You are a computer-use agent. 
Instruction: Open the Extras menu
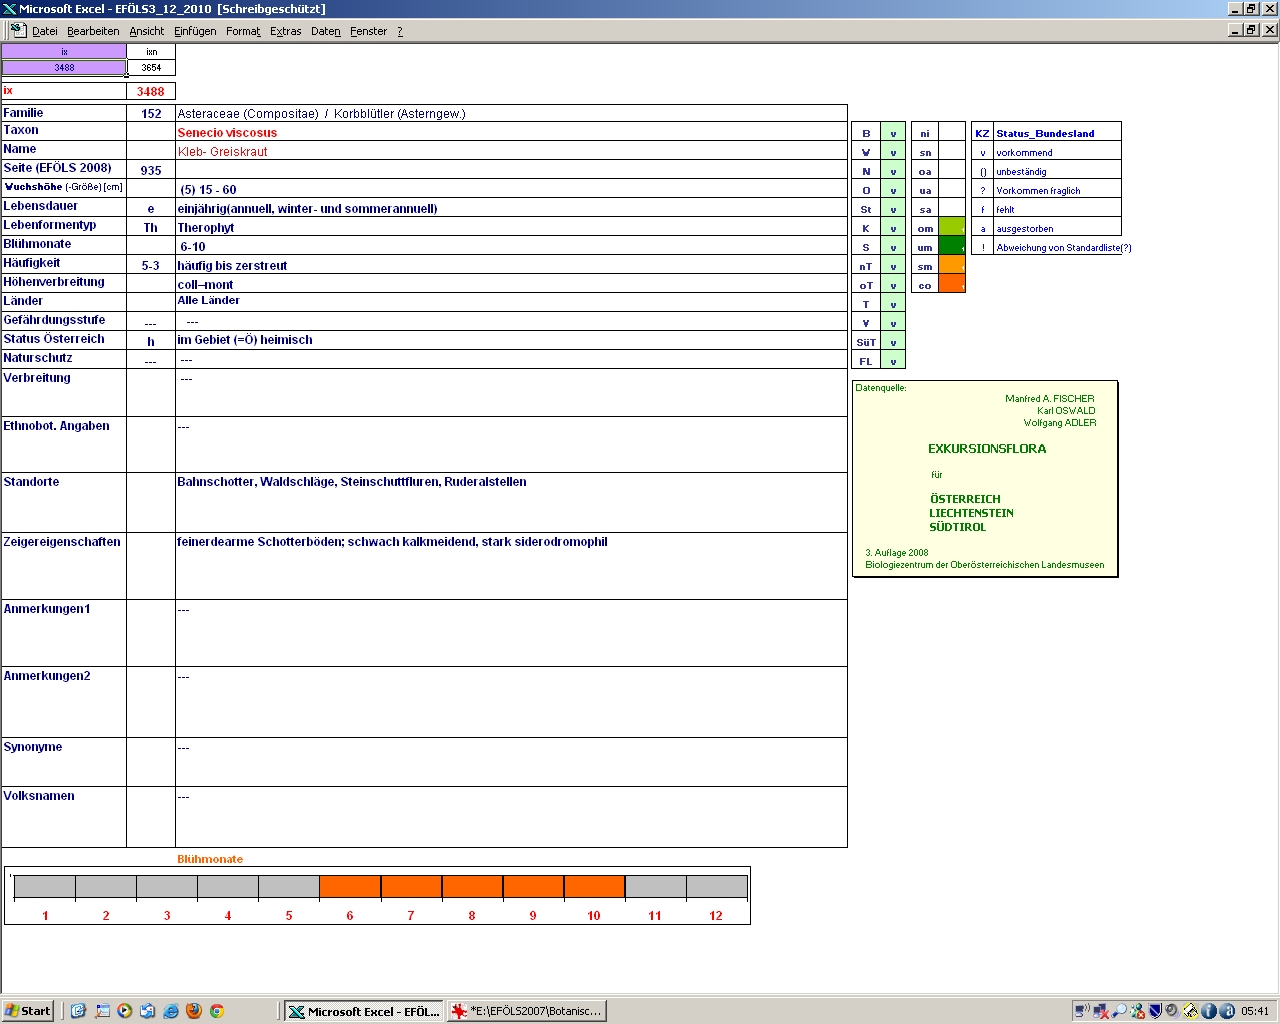[x=286, y=31]
